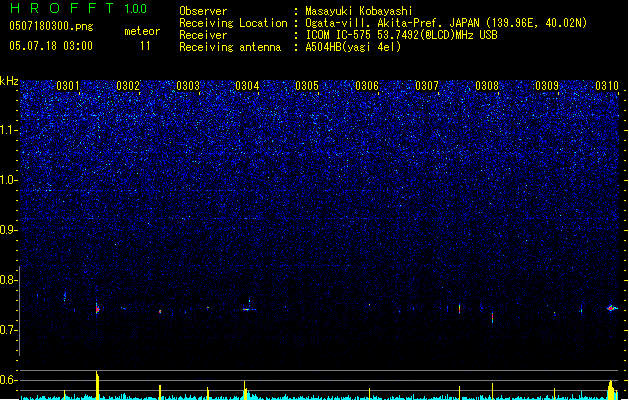Click the 'meteor' label

(142, 31)
